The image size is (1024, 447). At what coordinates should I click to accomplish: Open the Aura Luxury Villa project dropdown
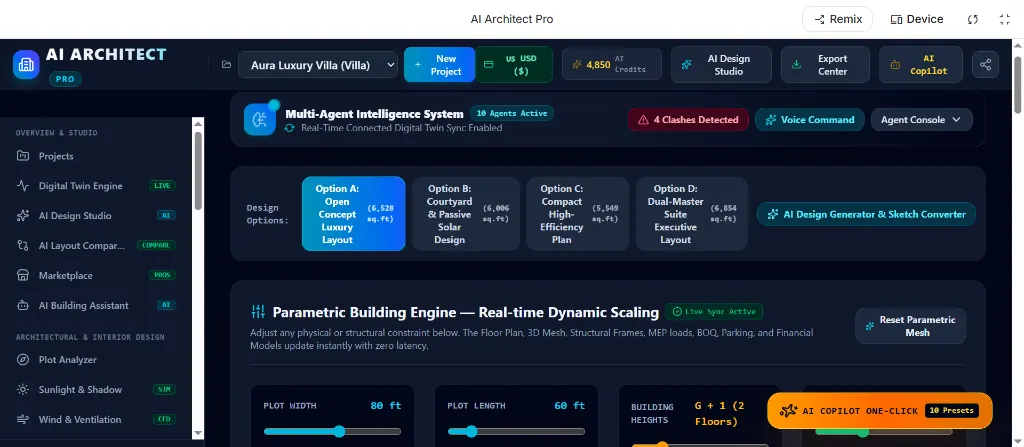tap(317, 65)
